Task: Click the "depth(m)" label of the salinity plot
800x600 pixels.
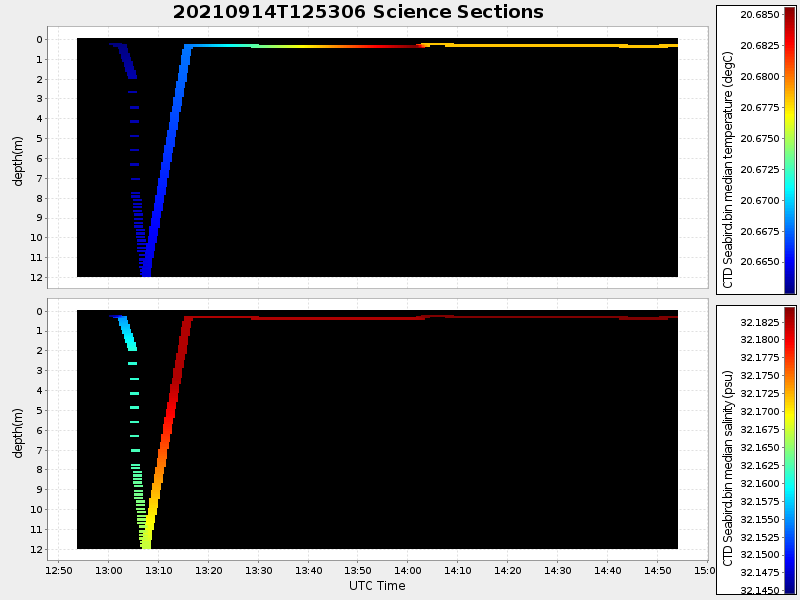Action: [x=18, y=433]
